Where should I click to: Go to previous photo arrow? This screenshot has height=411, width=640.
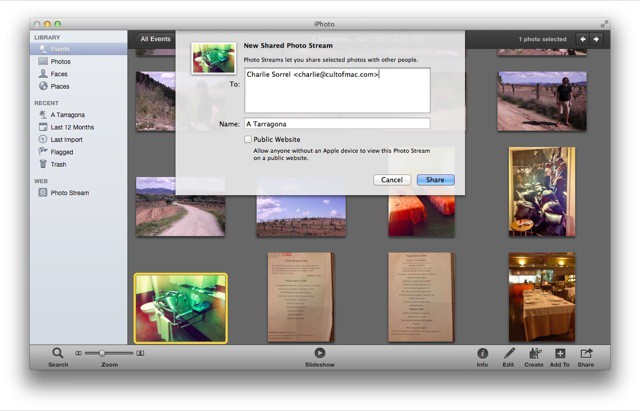click(x=583, y=39)
